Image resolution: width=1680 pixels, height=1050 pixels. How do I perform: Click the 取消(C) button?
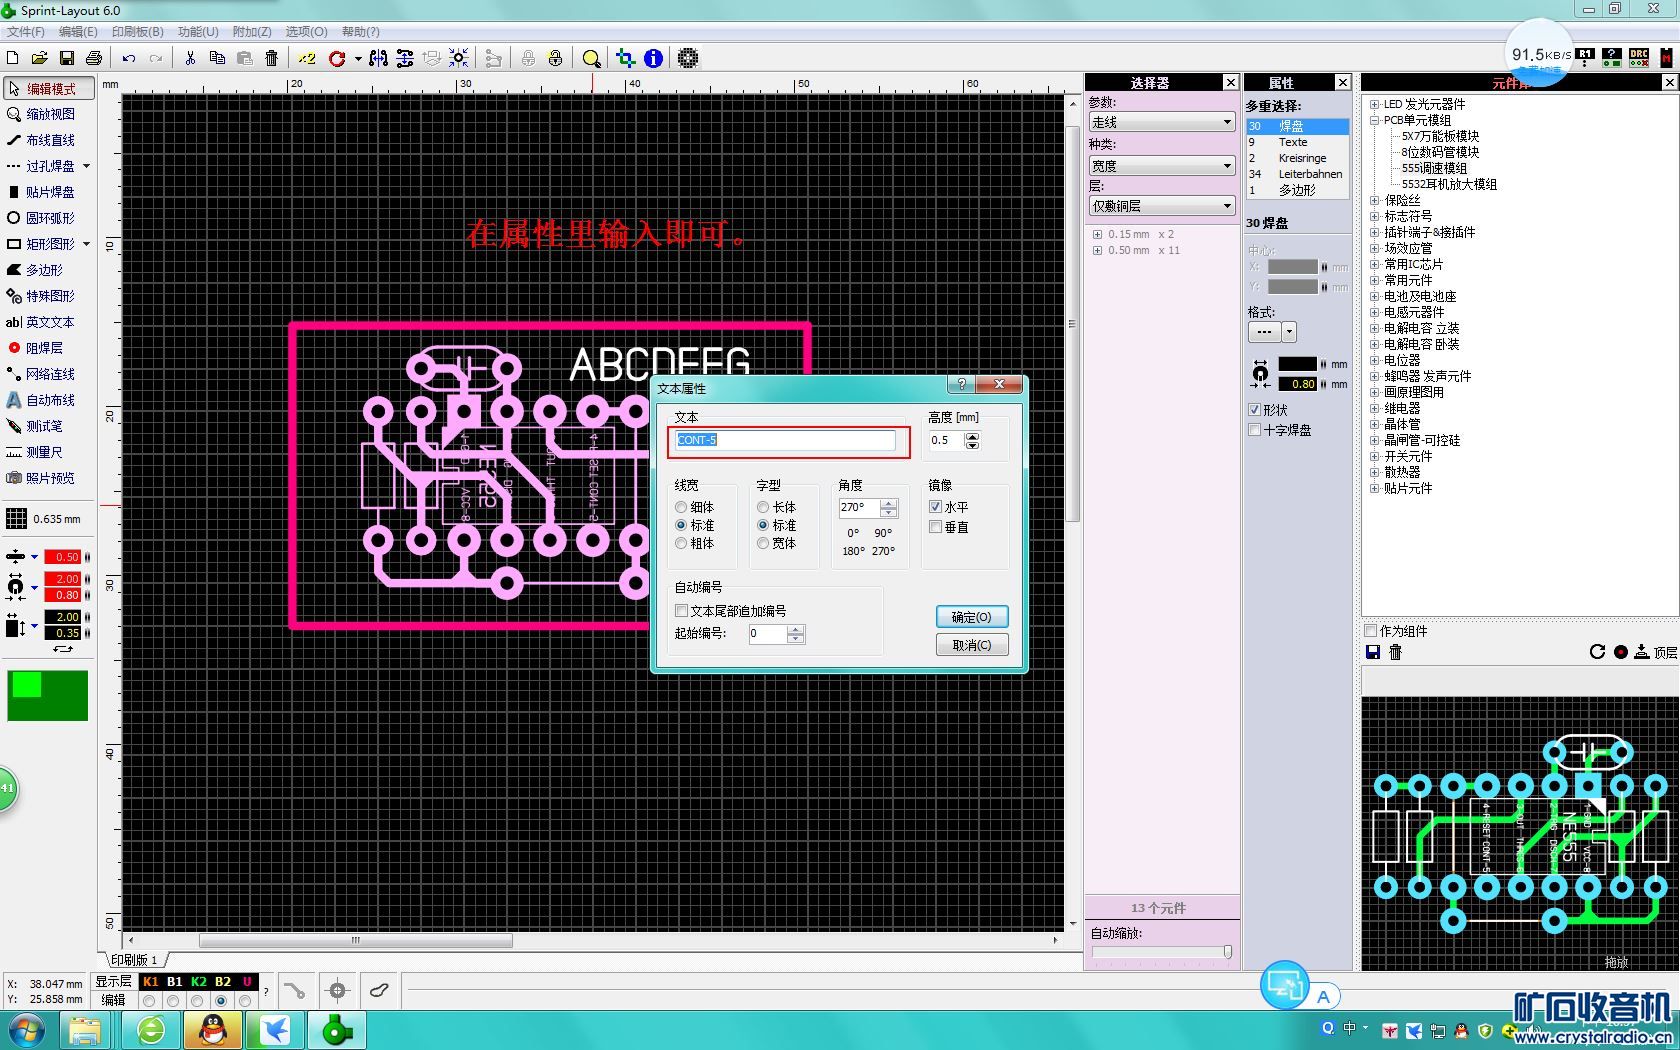971,645
